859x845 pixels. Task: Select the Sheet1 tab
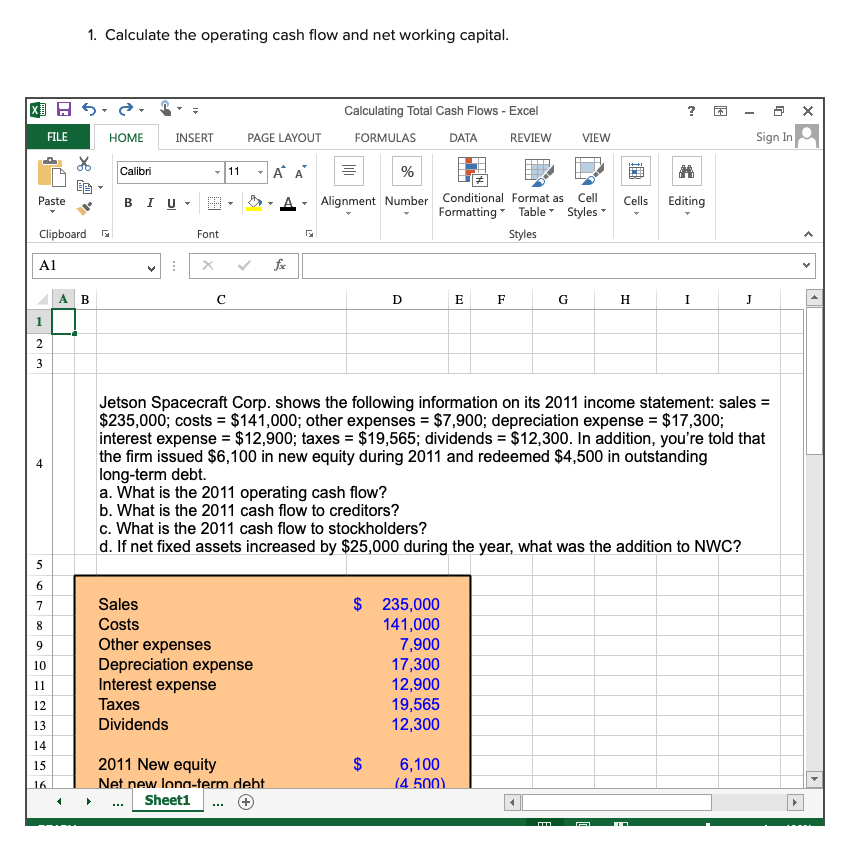(168, 801)
